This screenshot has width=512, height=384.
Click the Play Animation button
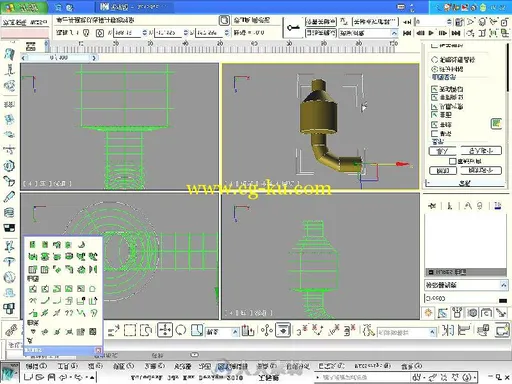coord(431,33)
